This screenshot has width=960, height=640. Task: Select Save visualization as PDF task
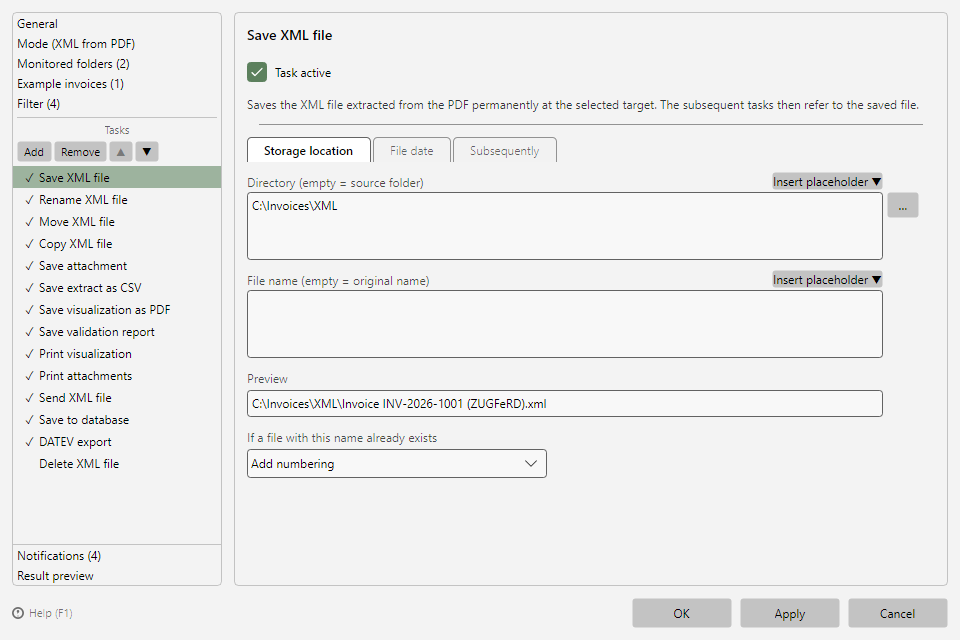tap(117, 310)
